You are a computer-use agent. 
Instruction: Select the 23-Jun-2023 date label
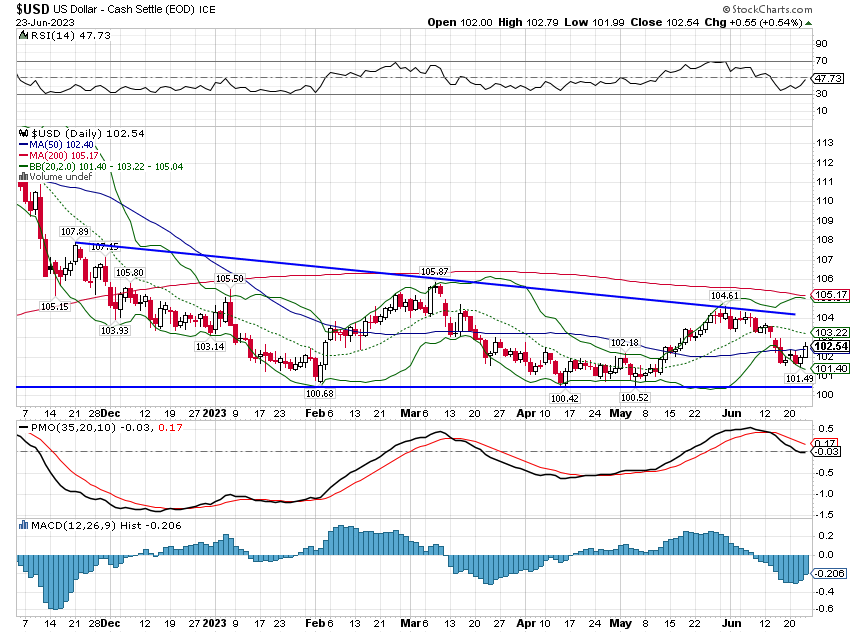[x=46, y=23]
